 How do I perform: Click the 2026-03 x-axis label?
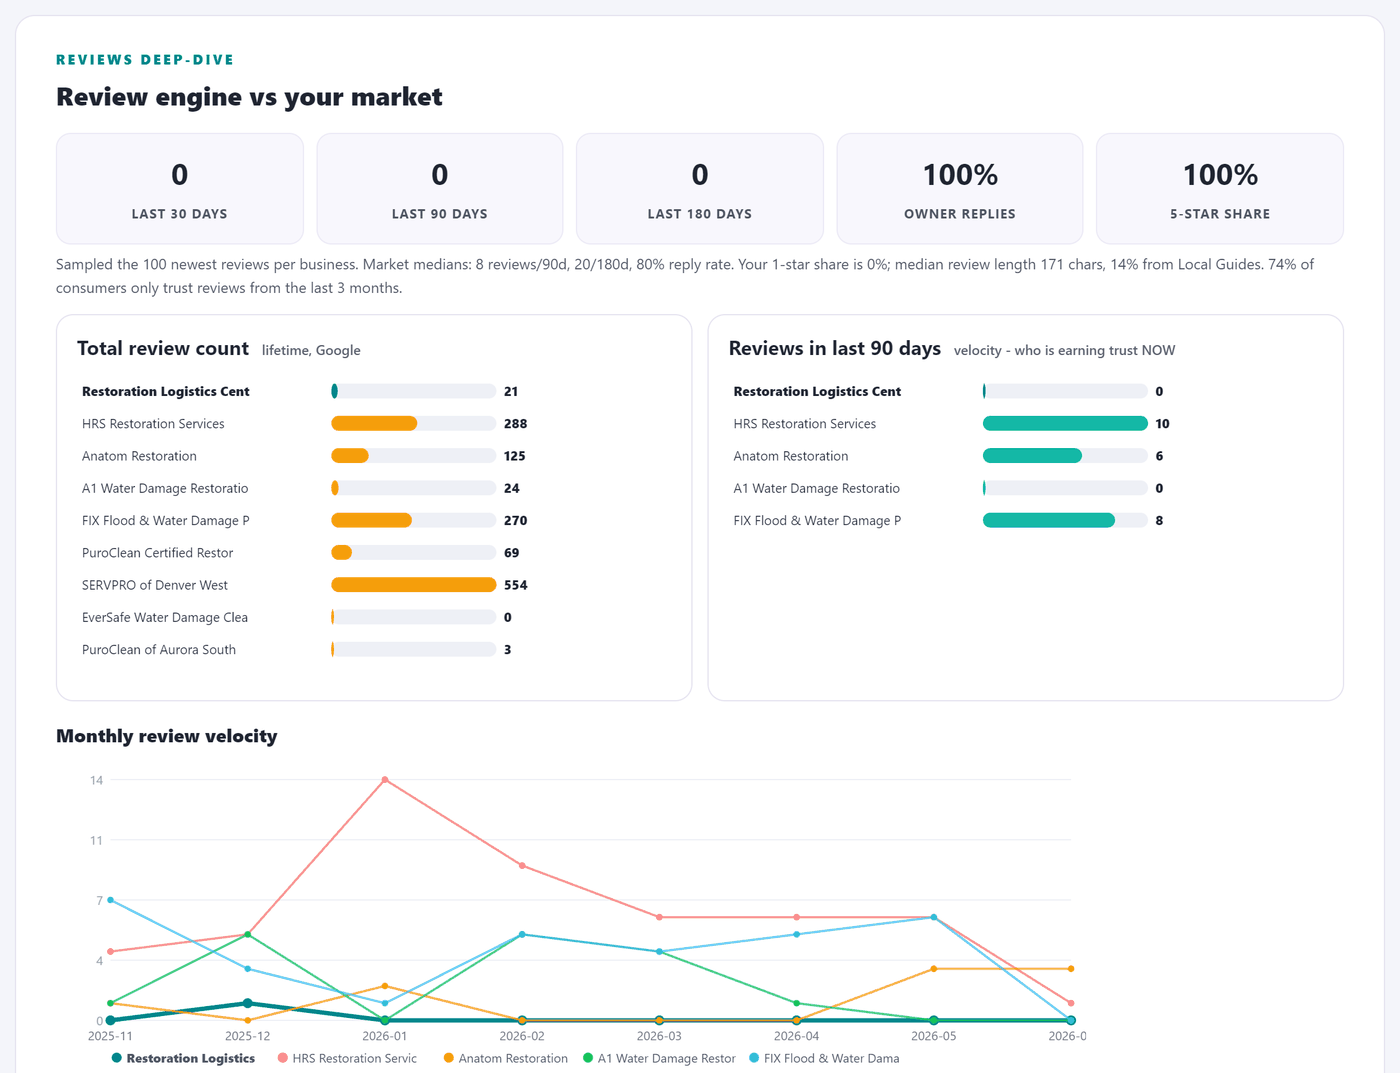coord(659,1036)
